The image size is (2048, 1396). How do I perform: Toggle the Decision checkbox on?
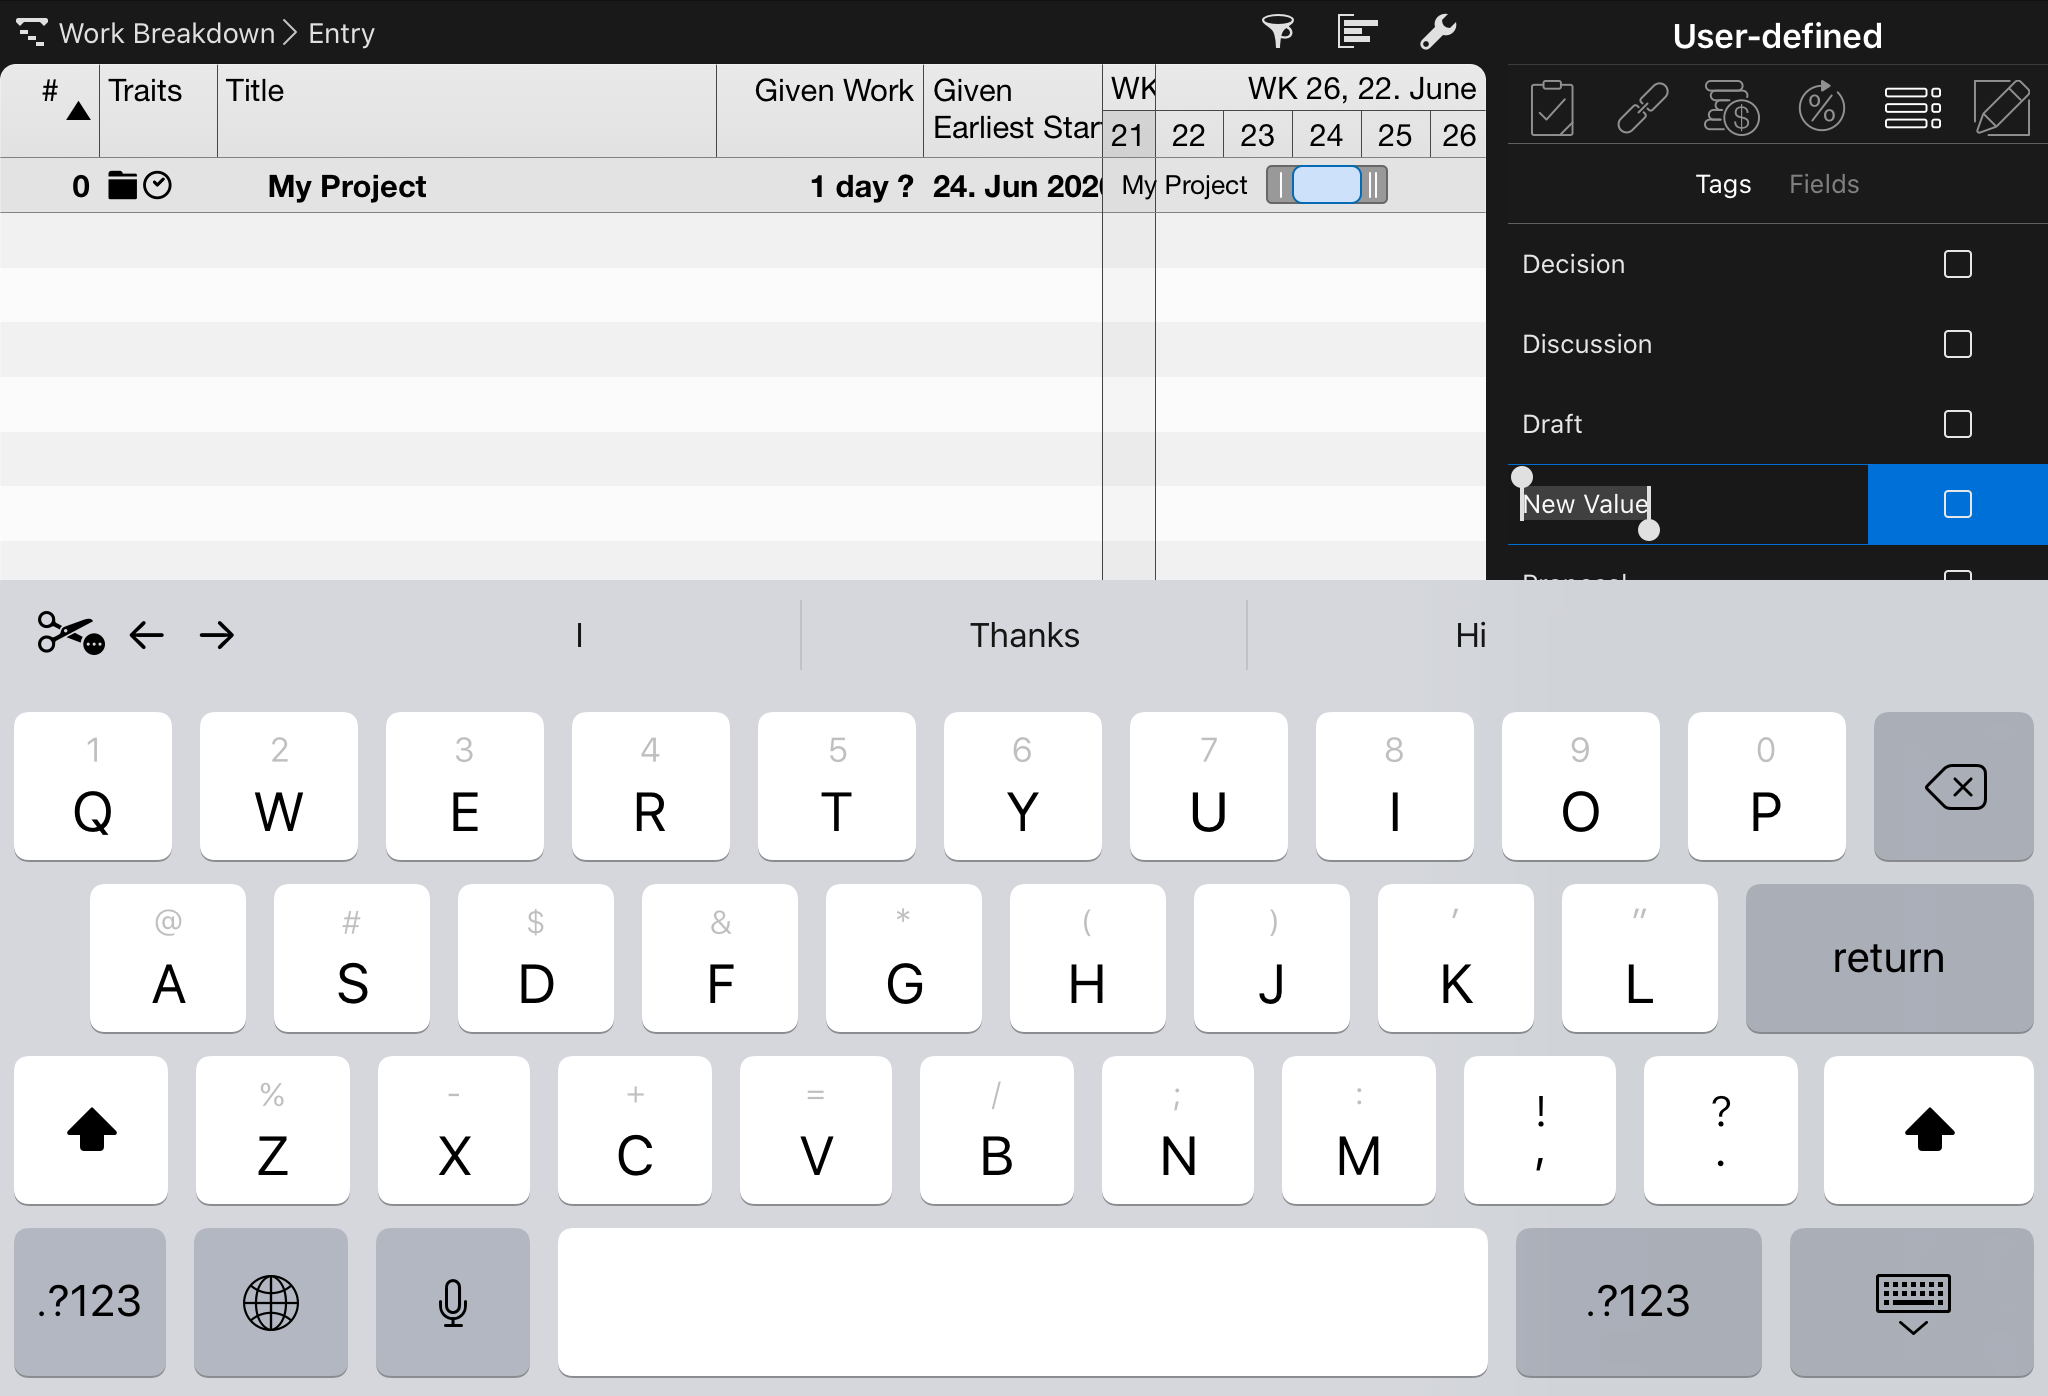point(1958,263)
